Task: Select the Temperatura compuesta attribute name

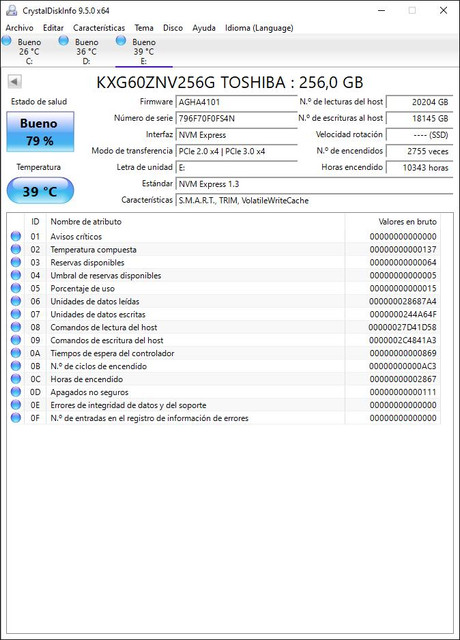Action: (93, 249)
